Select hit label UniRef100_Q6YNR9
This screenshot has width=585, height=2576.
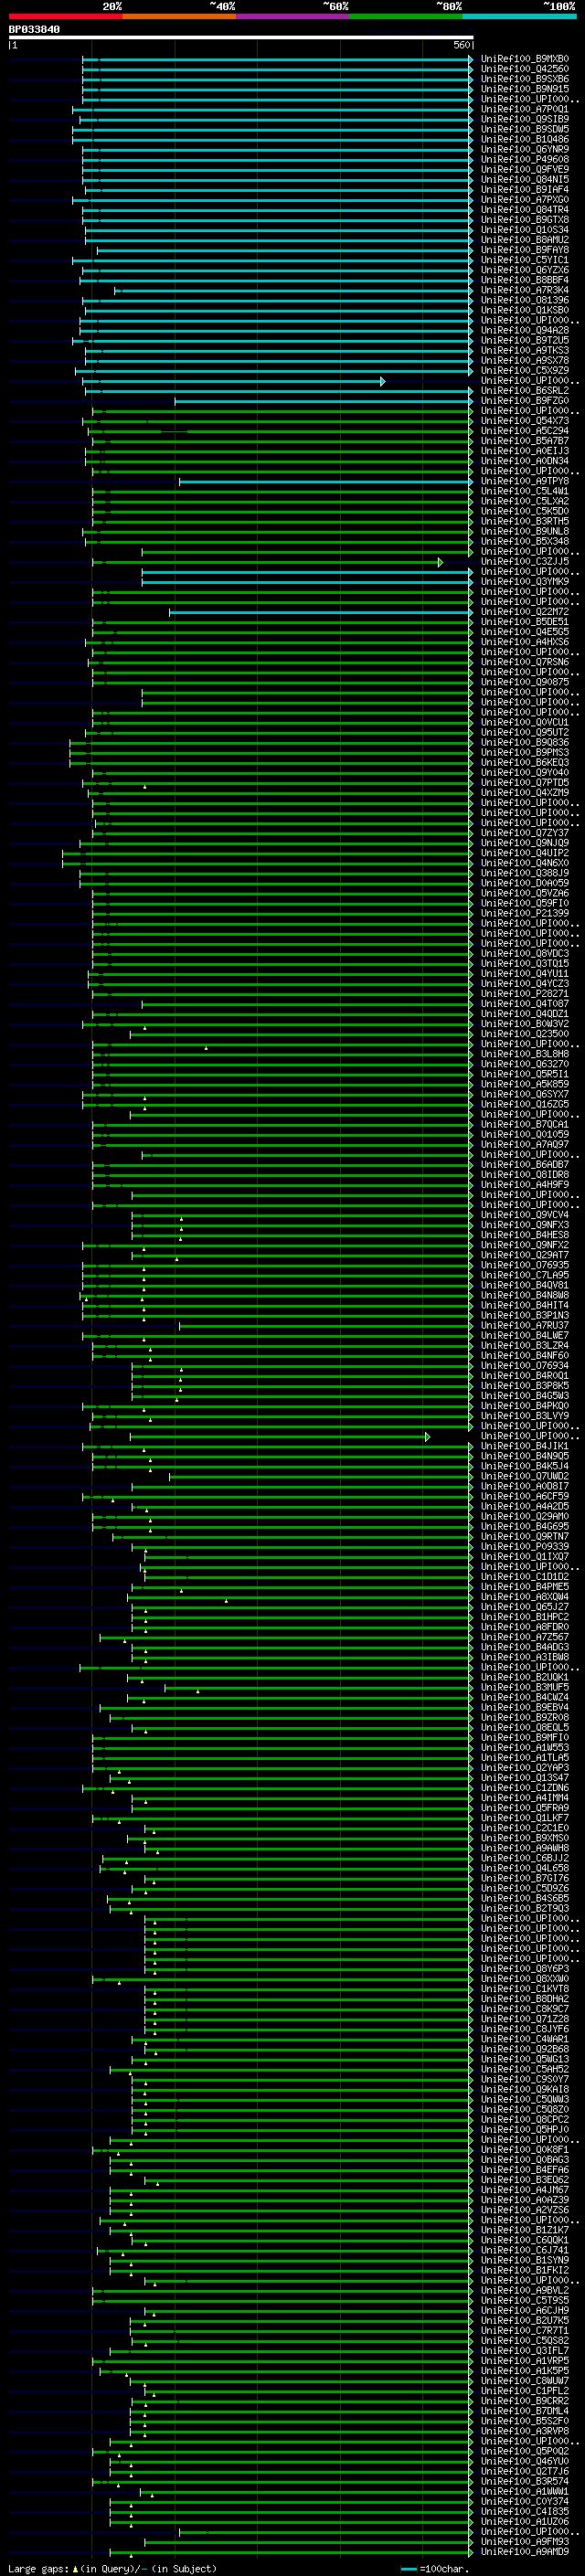[525, 149]
